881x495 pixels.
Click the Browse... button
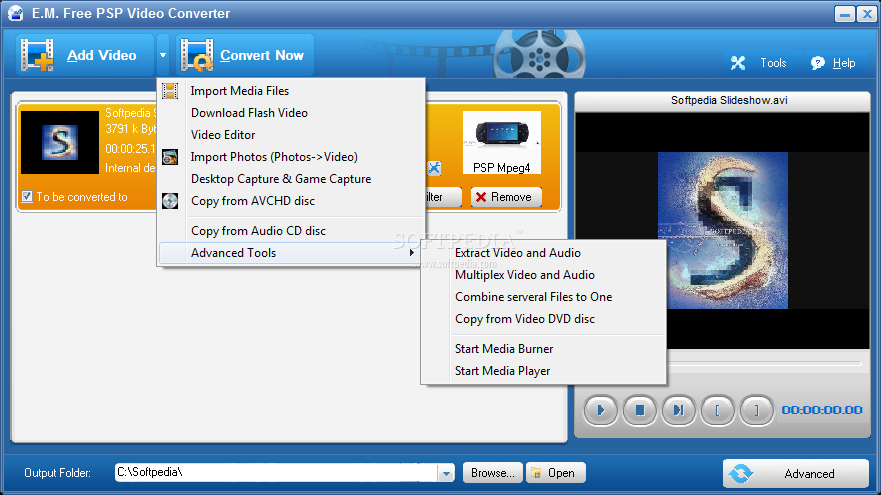click(x=493, y=473)
